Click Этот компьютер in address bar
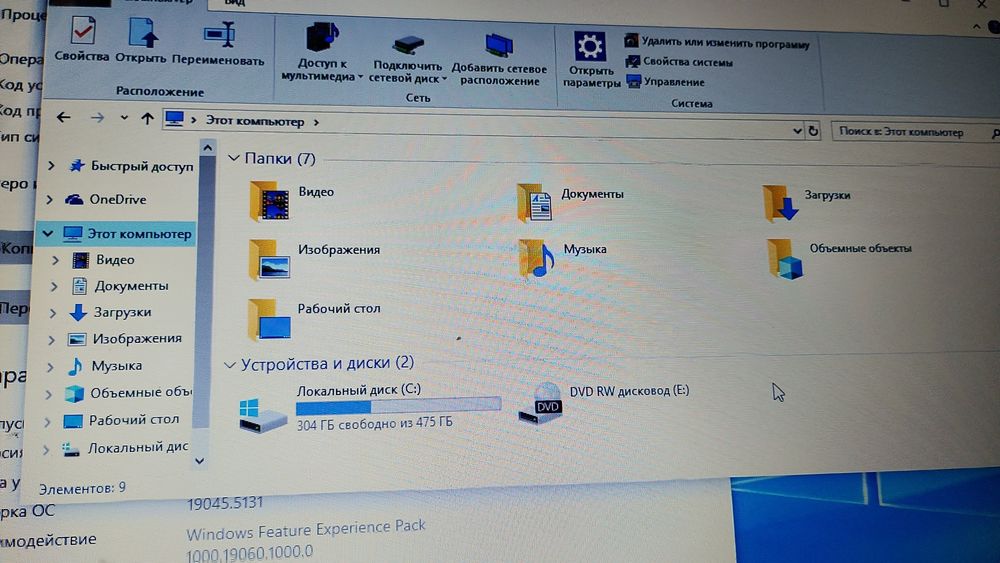 click(254, 121)
